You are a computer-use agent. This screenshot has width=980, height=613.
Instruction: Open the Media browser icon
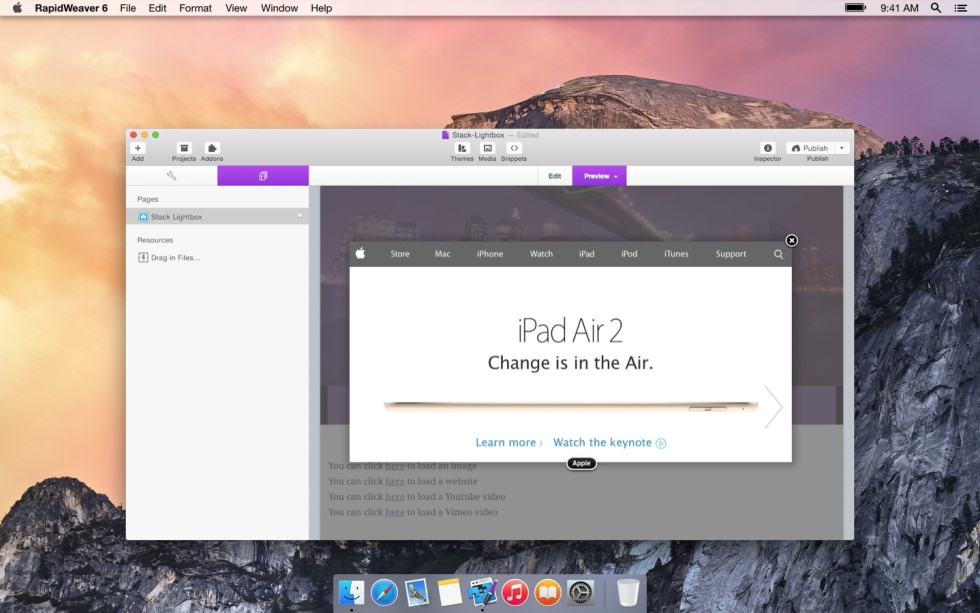tap(488, 148)
